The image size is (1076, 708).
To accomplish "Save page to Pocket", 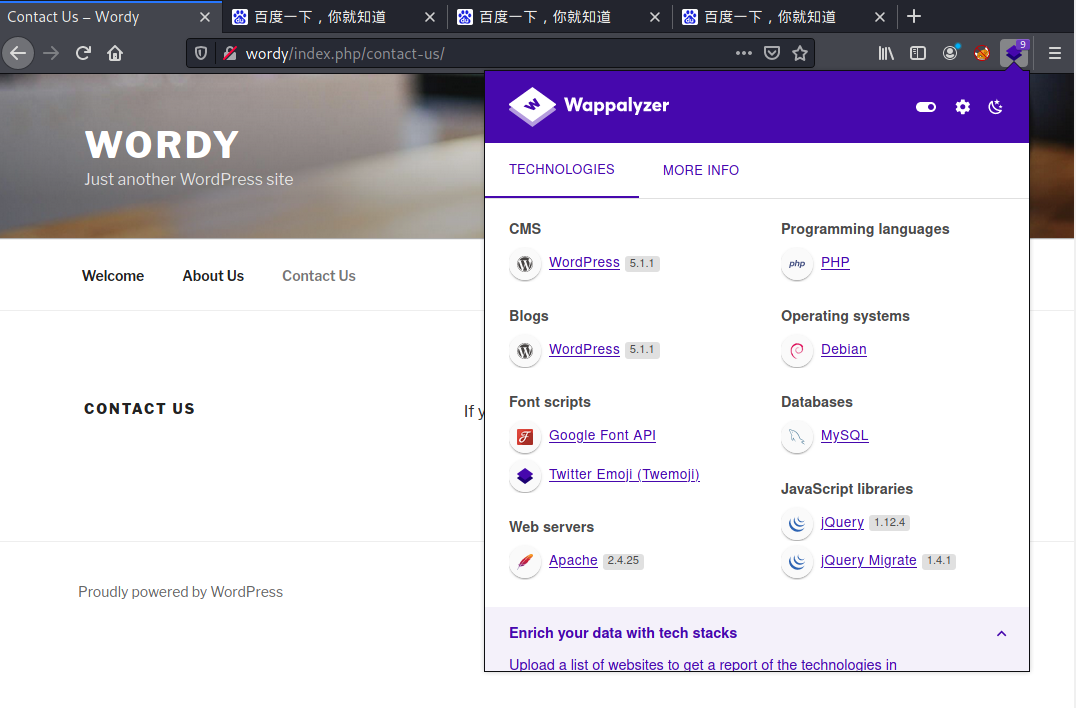I will [772, 54].
